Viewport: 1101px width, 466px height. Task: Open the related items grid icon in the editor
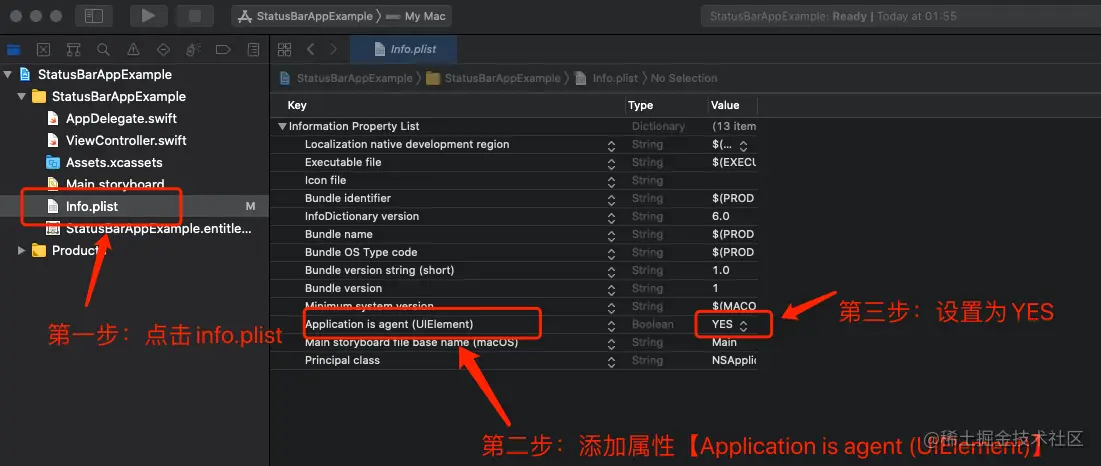[284, 49]
